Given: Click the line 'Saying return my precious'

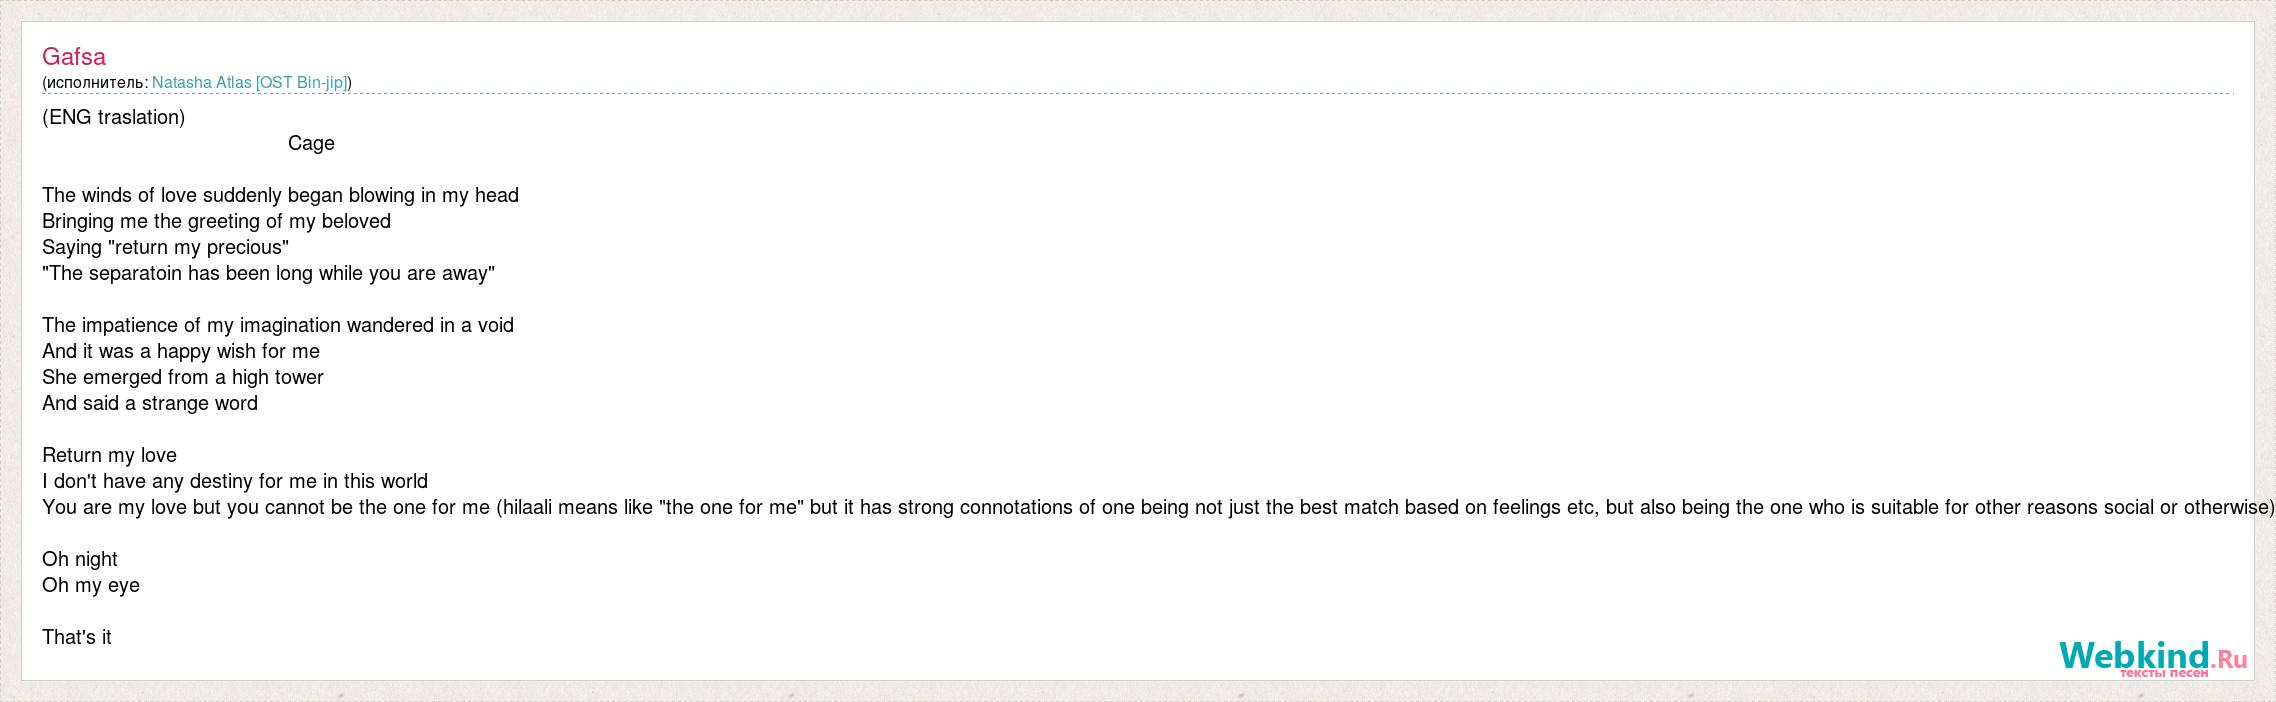Looking at the screenshot, I should (x=165, y=248).
